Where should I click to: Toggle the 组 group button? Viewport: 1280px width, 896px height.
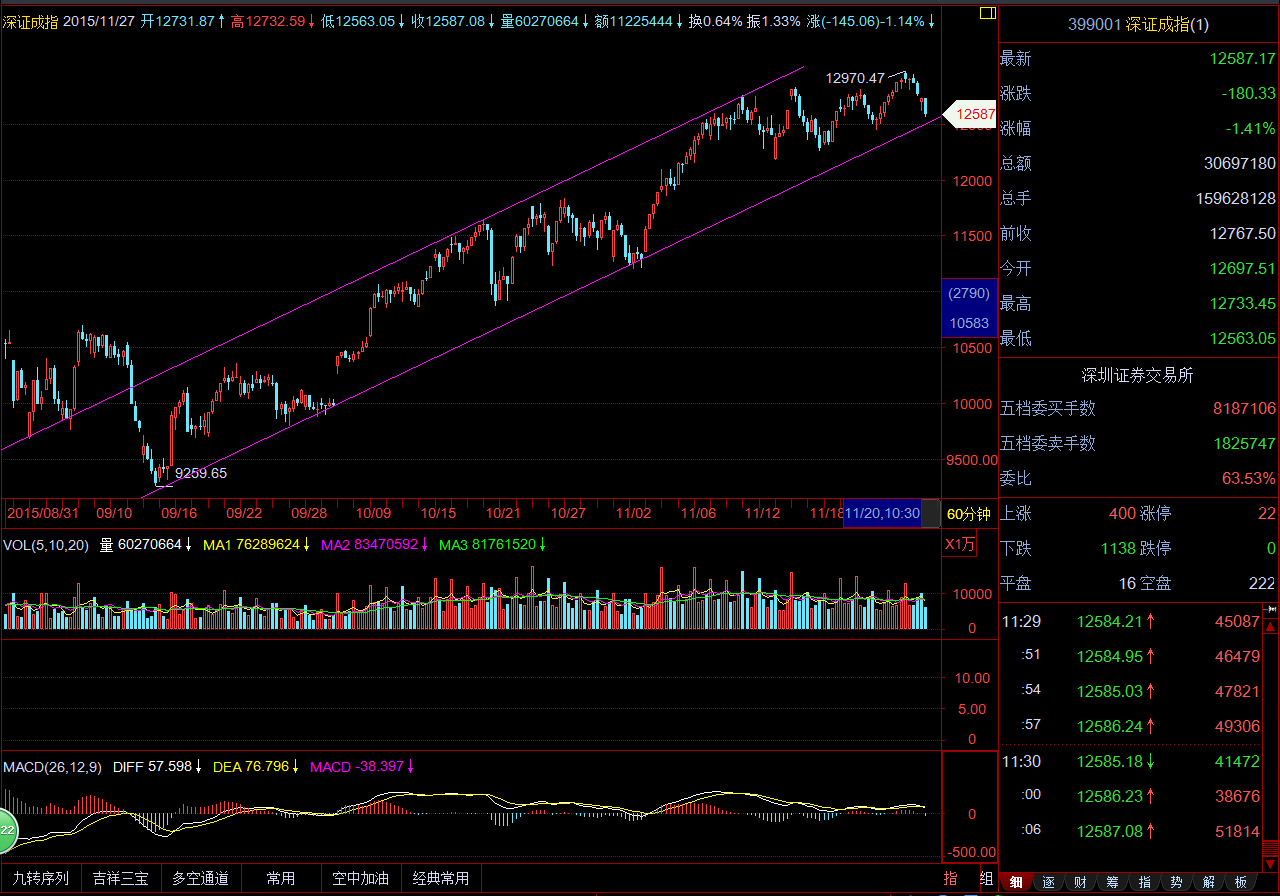tap(986, 878)
